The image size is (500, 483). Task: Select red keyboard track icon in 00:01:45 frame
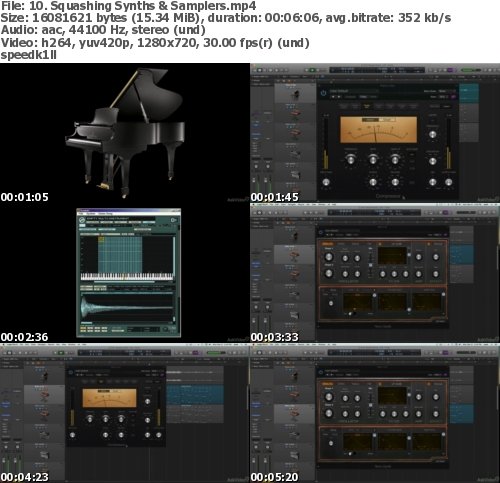(x=295, y=114)
